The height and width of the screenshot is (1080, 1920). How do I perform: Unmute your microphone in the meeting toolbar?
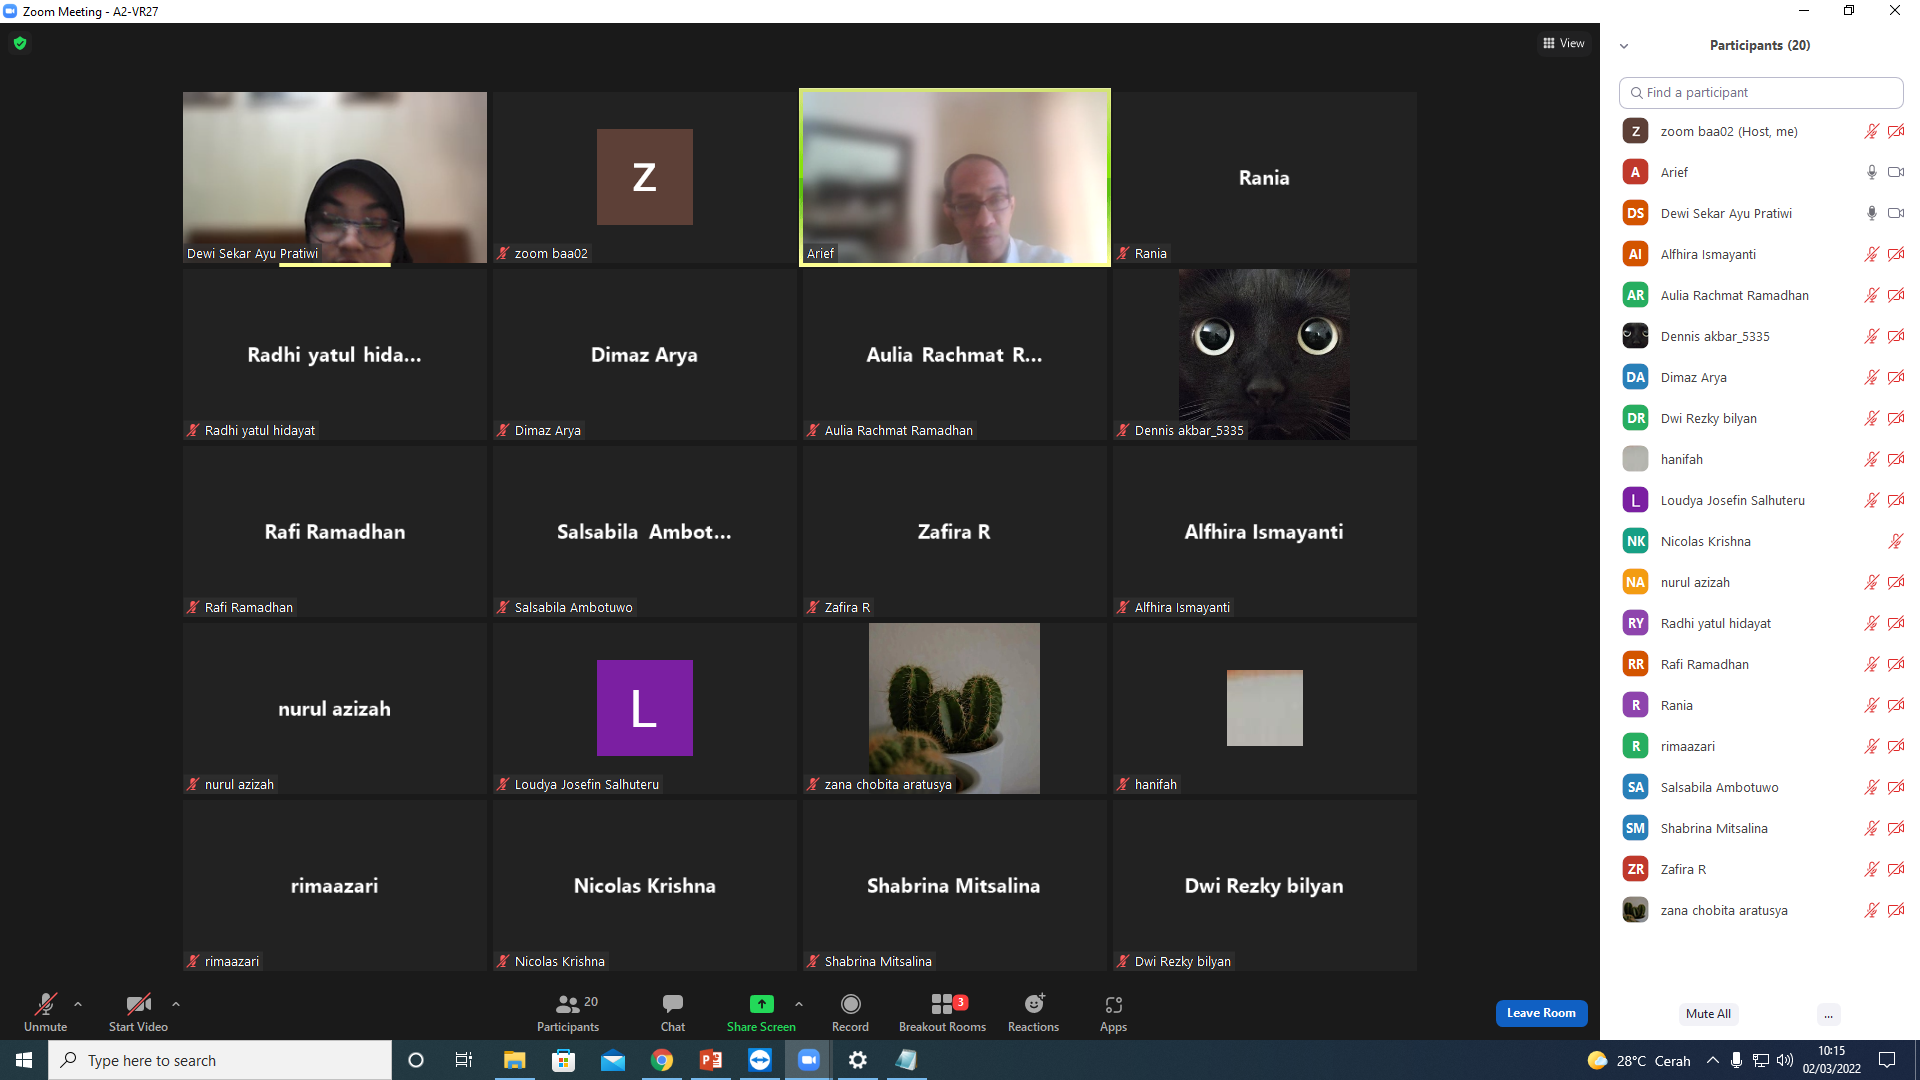[45, 1012]
